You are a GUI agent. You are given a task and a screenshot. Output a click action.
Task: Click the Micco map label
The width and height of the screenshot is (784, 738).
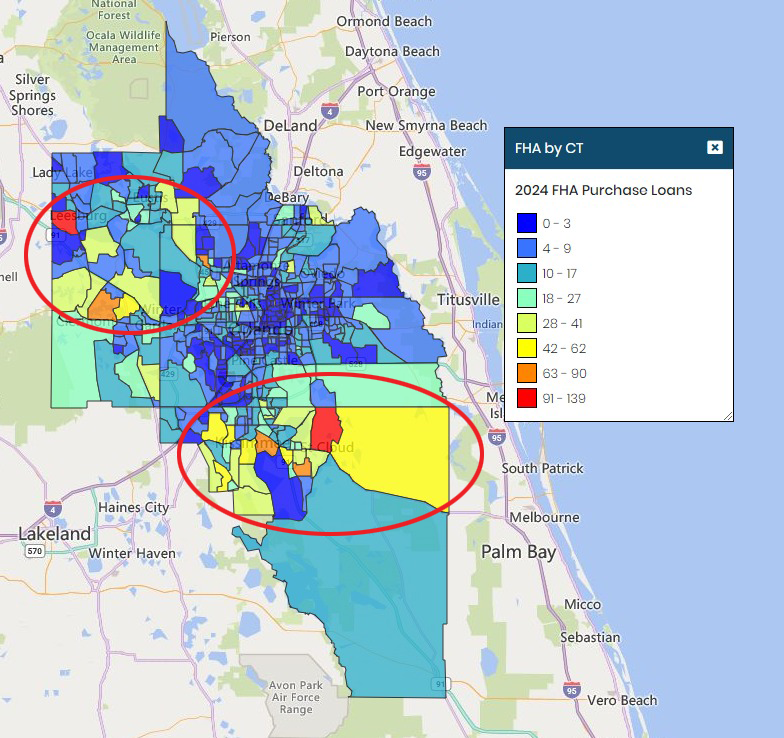point(582,604)
